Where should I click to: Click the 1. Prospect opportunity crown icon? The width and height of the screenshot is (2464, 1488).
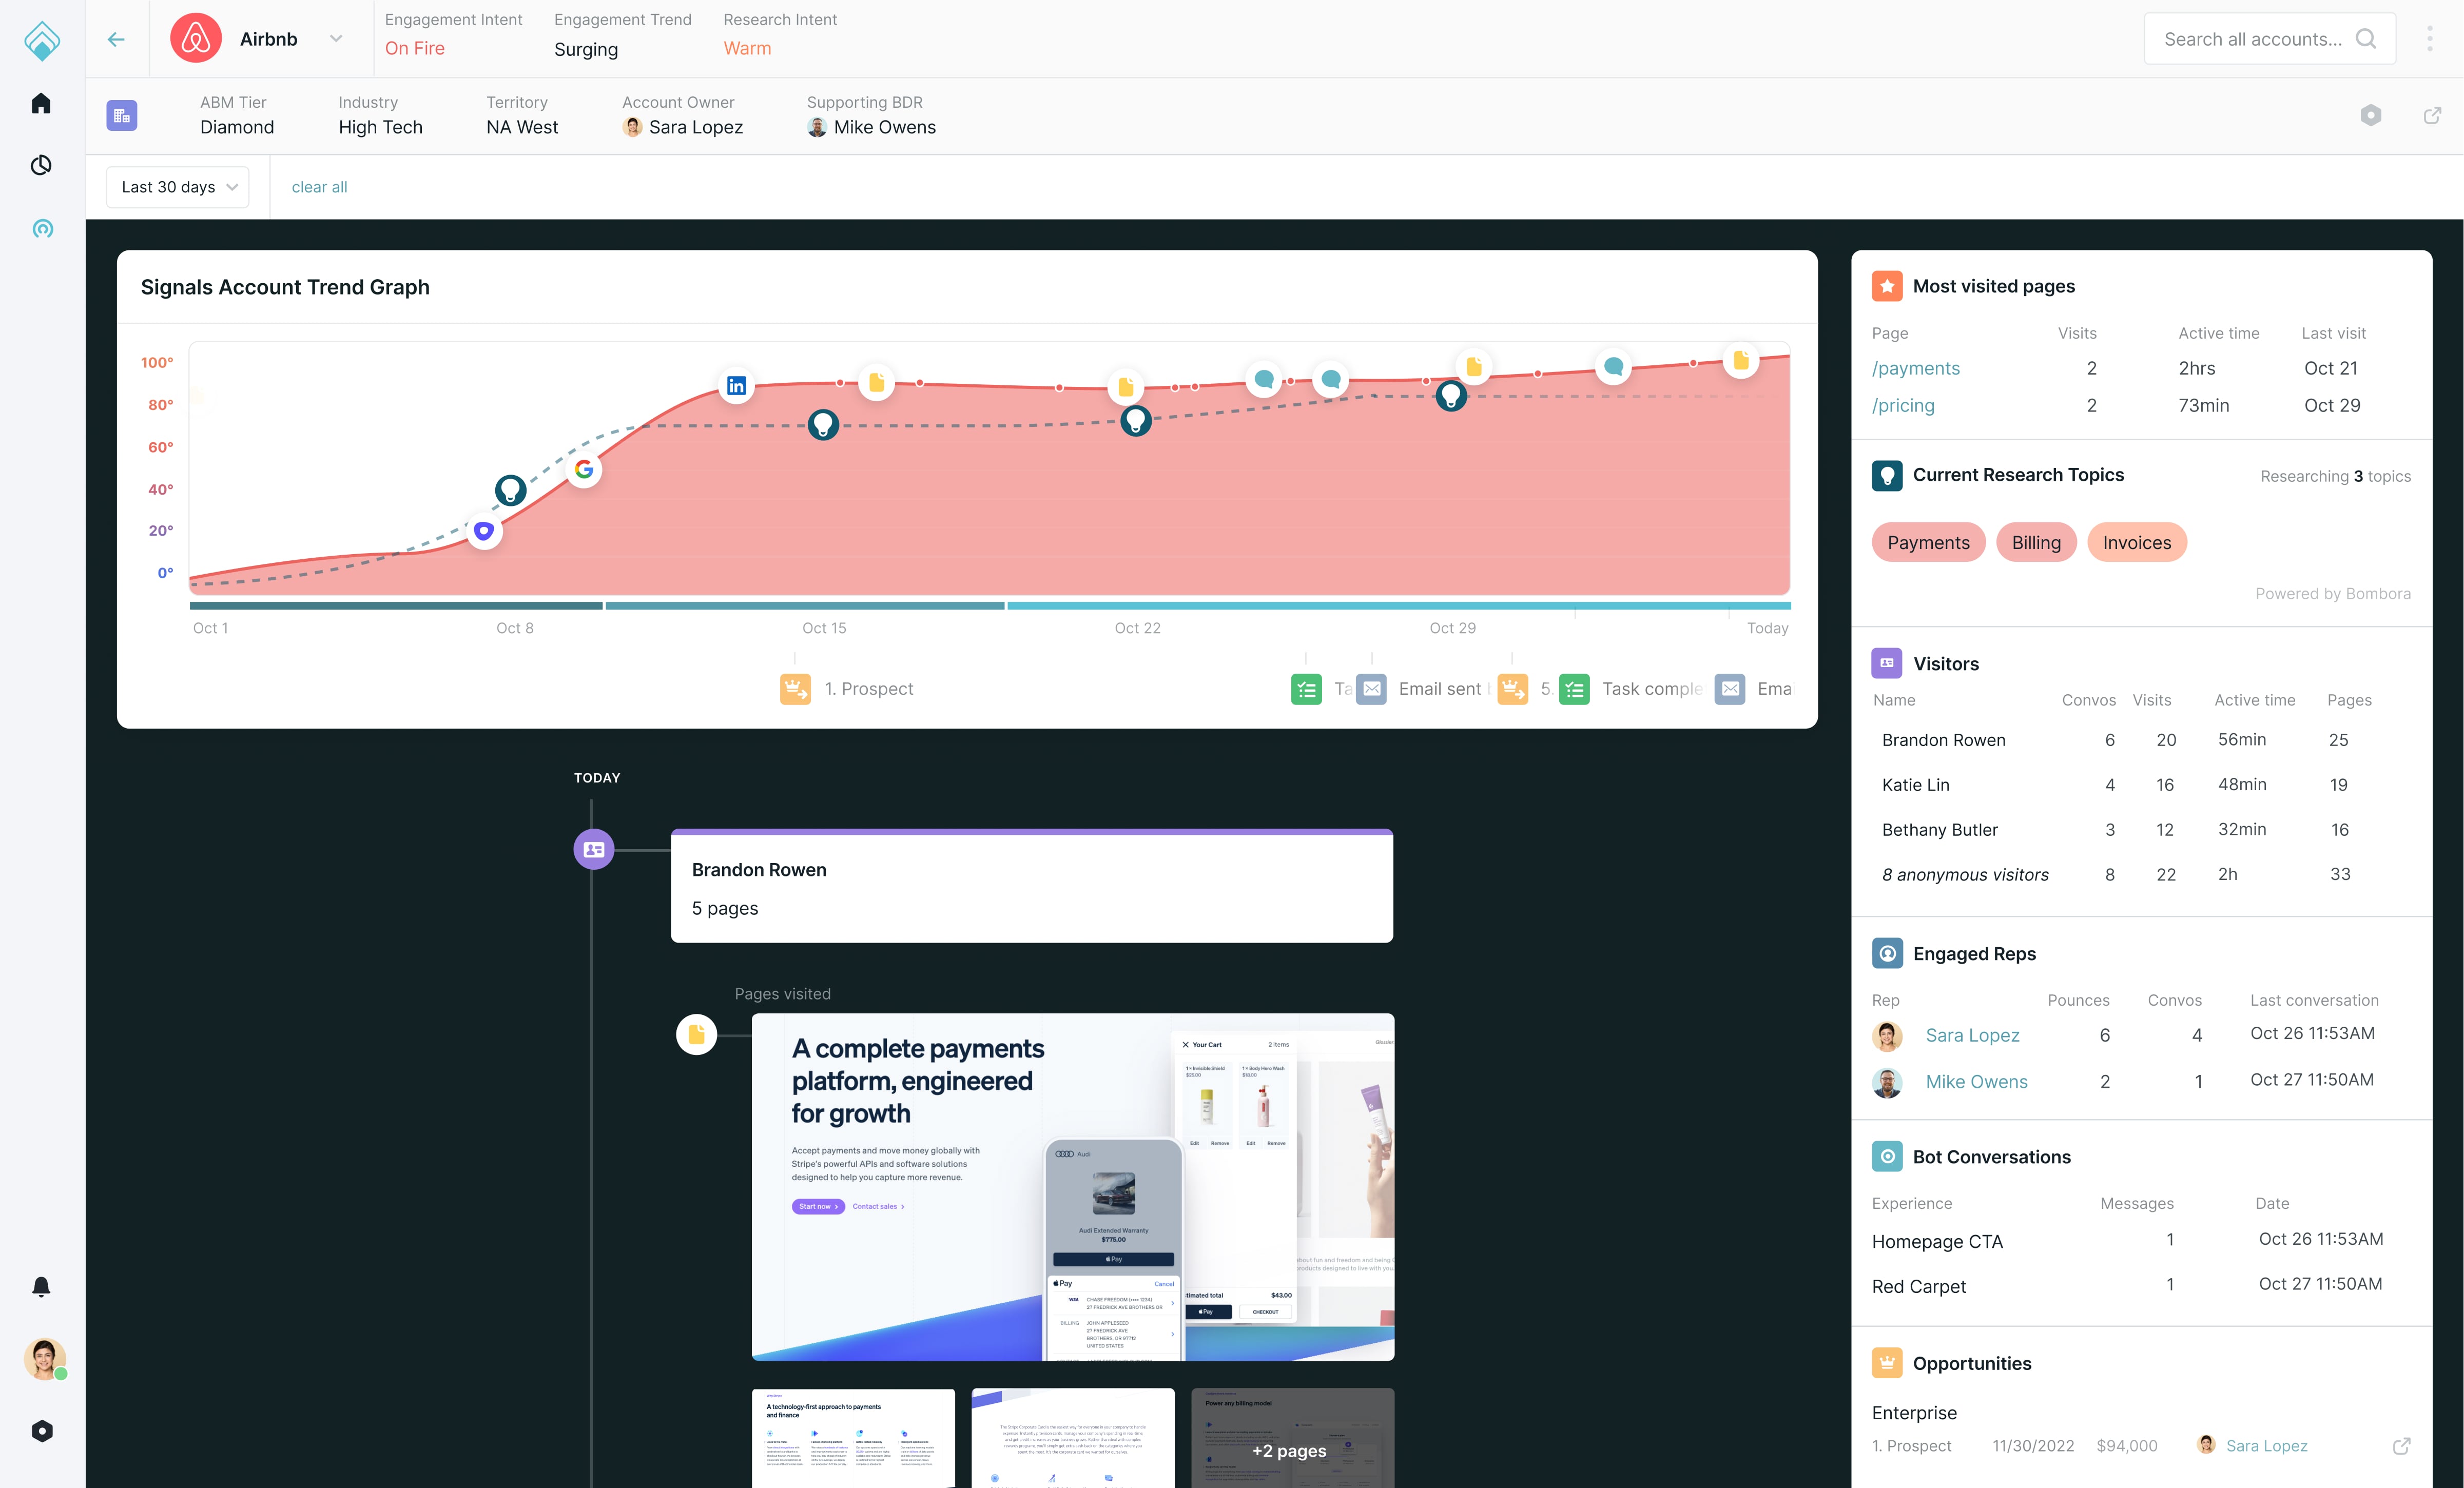[x=795, y=689]
